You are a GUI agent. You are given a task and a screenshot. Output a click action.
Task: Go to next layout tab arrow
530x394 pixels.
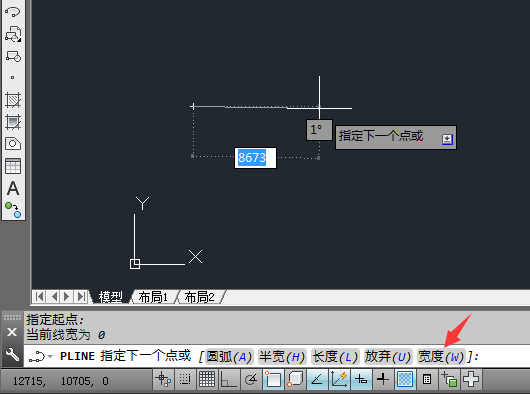point(67,297)
